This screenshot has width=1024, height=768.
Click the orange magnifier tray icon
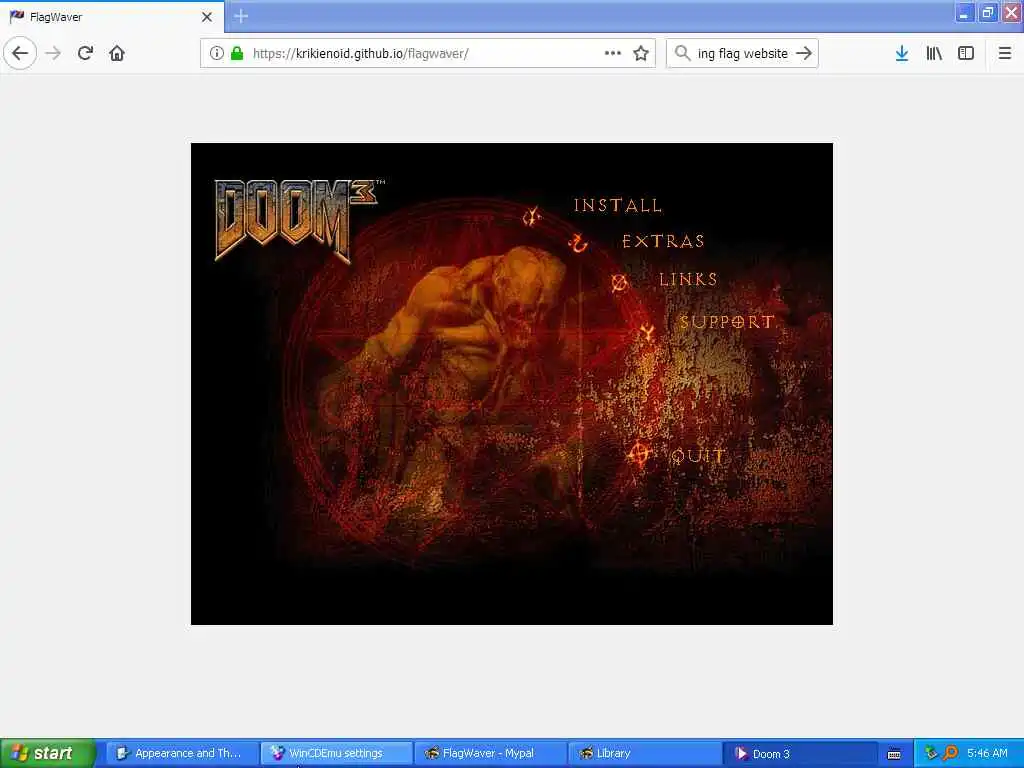pos(950,753)
